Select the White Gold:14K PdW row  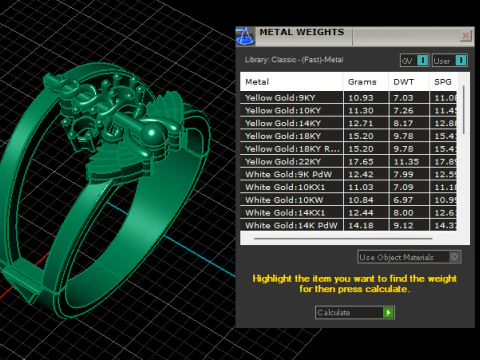point(349,225)
